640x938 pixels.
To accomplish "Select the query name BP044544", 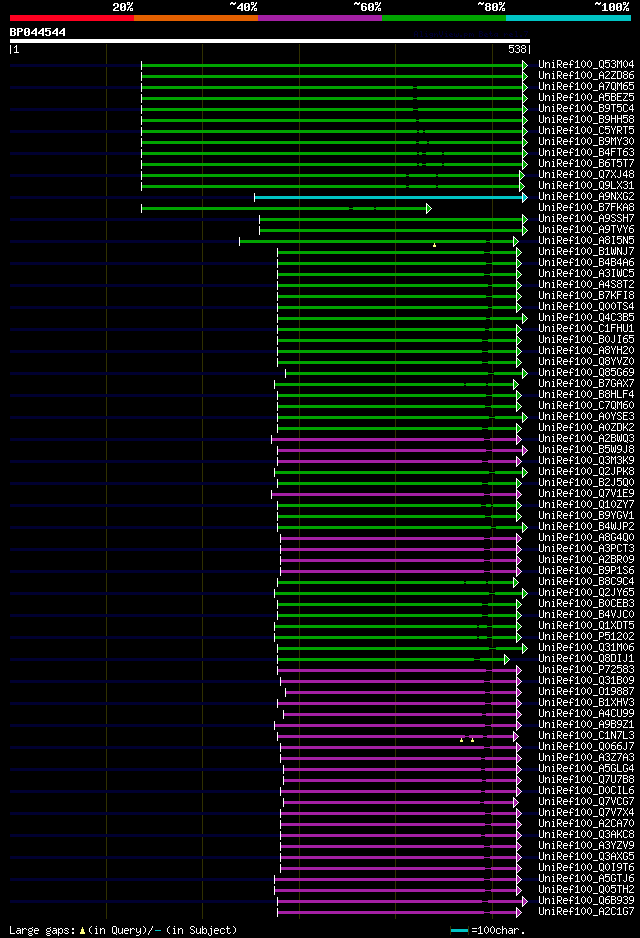I will point(38,32).
